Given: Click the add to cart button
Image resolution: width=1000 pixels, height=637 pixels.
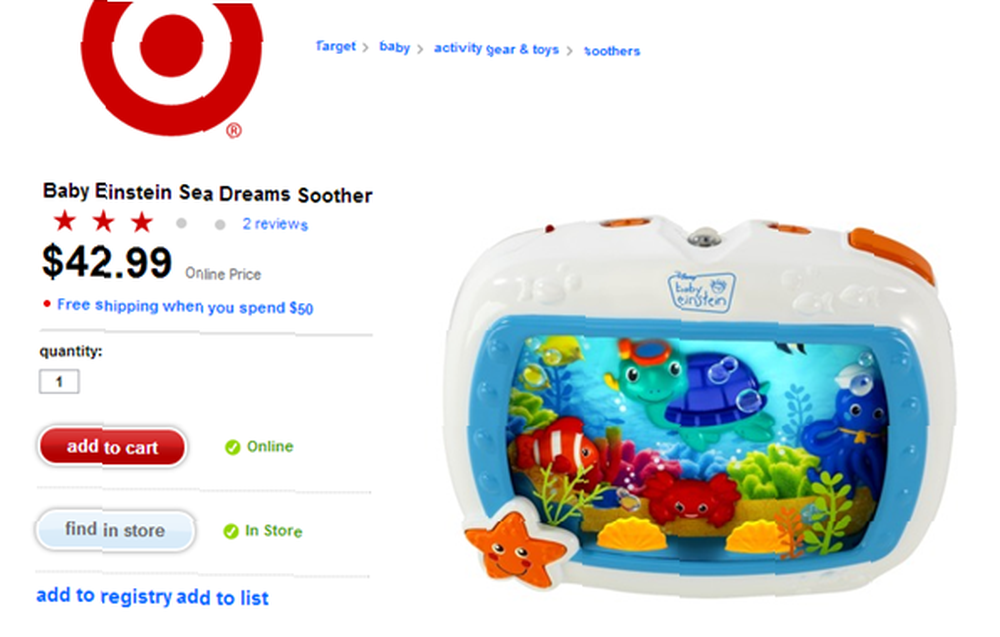Looking at the screenshot, I should tap(112, 447).
